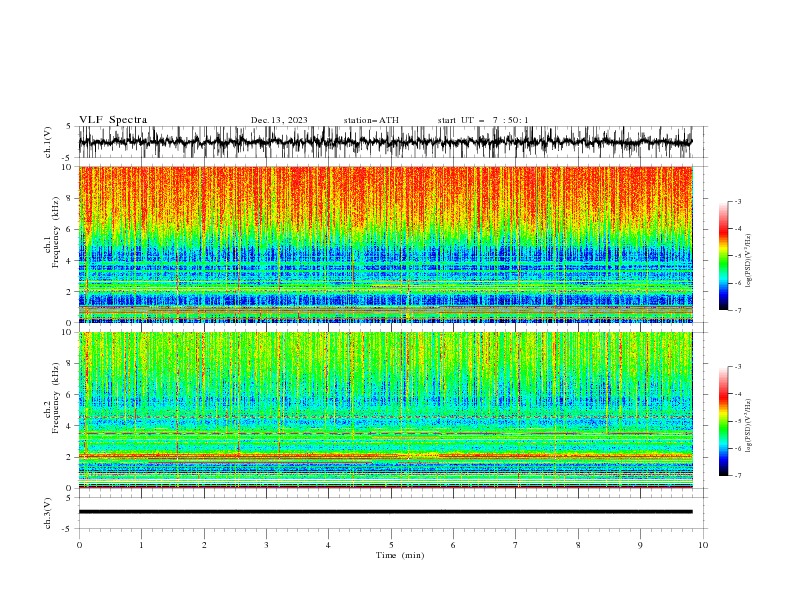Screen dimensions: 792x612
Task: Click the "ch.1(V)" waveform axis label
Action: [48, 142]
